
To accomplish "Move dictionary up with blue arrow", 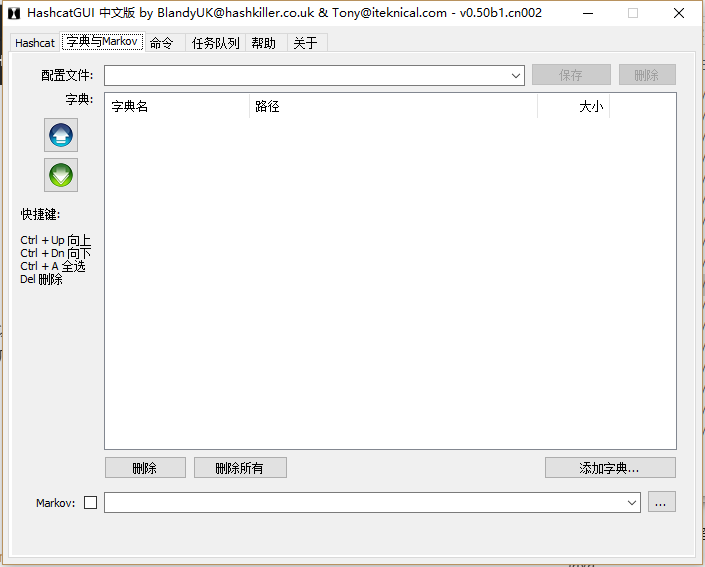I will 61,135.
